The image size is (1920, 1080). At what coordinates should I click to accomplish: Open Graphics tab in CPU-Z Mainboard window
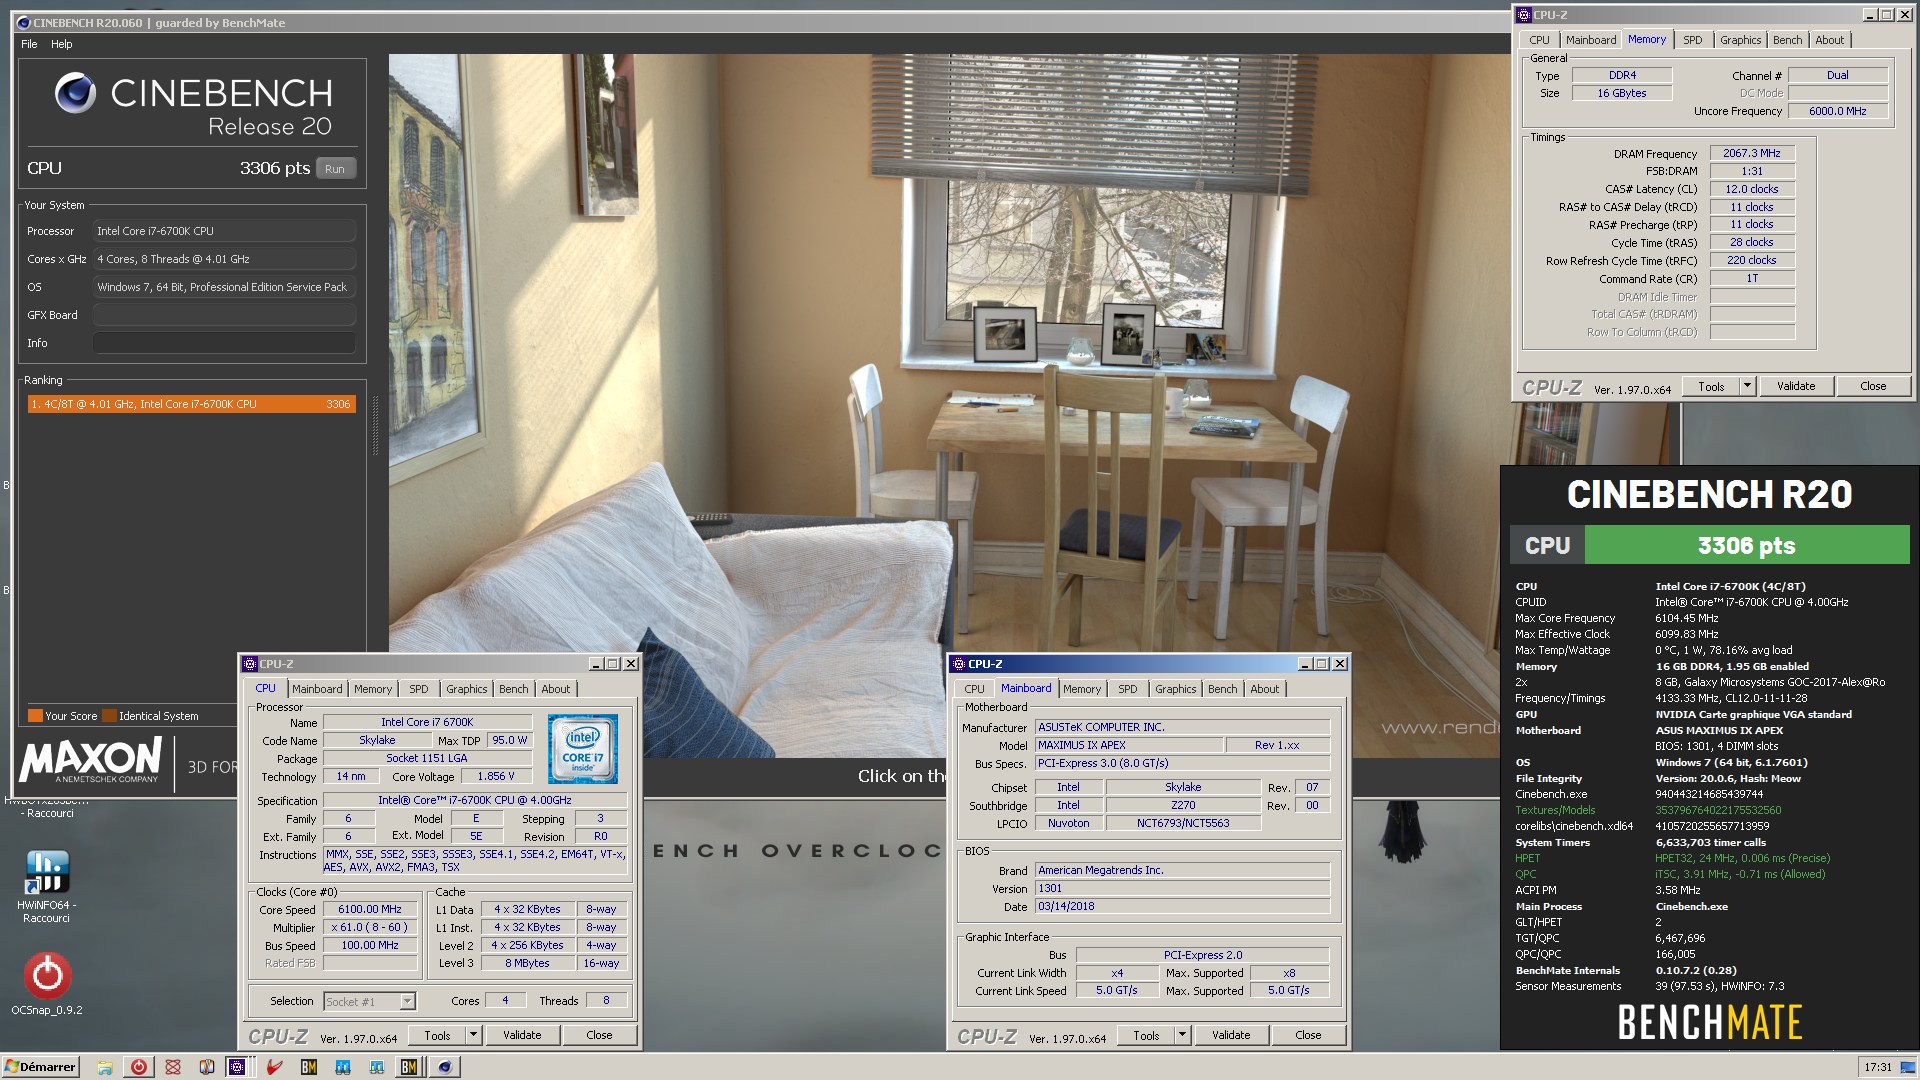[x=1175, y=689]
